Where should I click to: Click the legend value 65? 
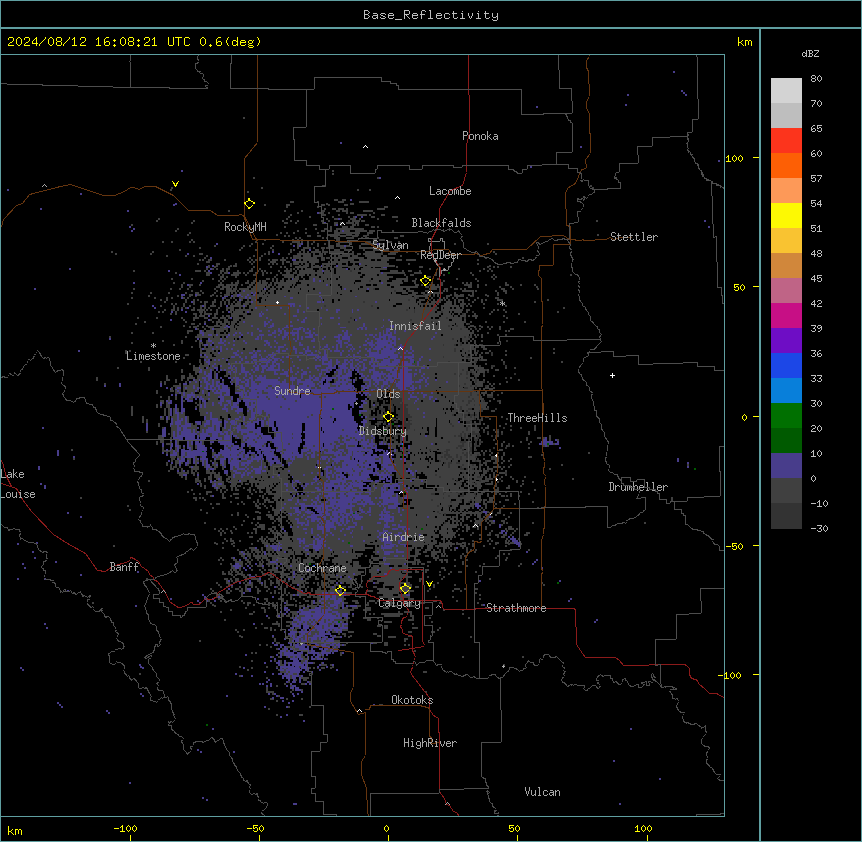click(x=816, y=128)
